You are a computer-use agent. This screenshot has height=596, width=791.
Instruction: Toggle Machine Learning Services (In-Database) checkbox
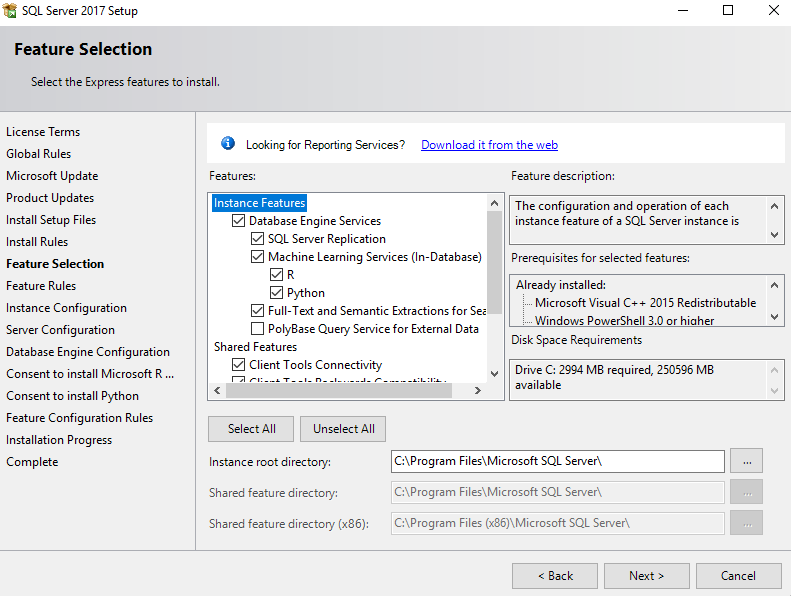pos(257,257)
